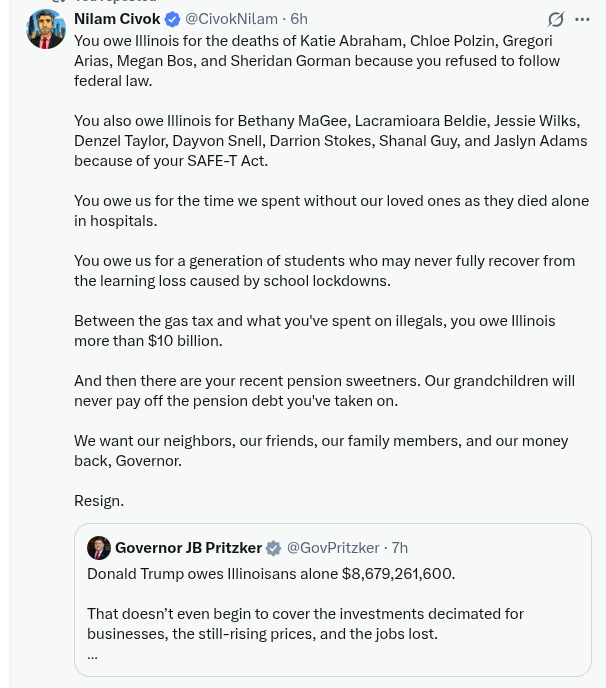Open the @CivokNilam handle link

(231, 19)
